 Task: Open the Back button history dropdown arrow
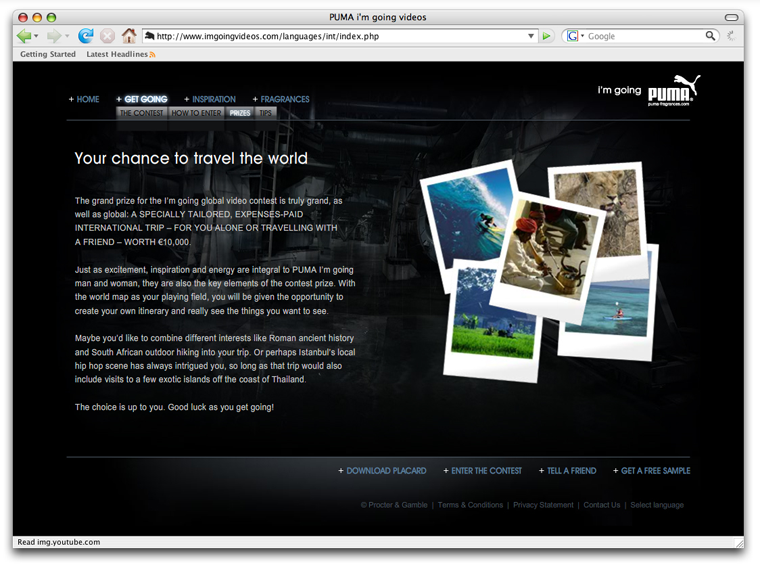coord(37,36)
